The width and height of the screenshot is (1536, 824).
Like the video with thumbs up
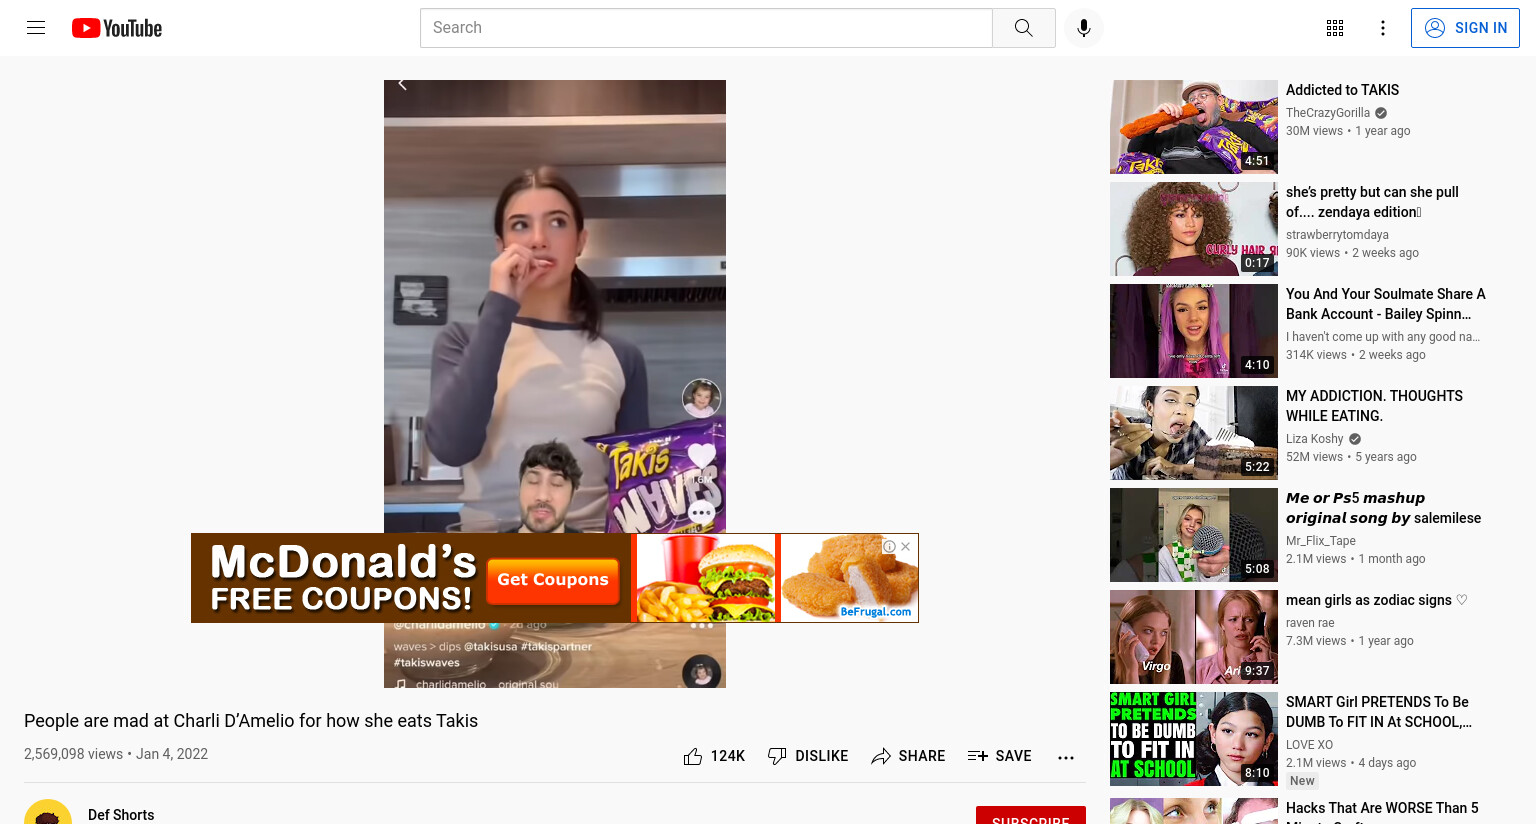point(713,756)
